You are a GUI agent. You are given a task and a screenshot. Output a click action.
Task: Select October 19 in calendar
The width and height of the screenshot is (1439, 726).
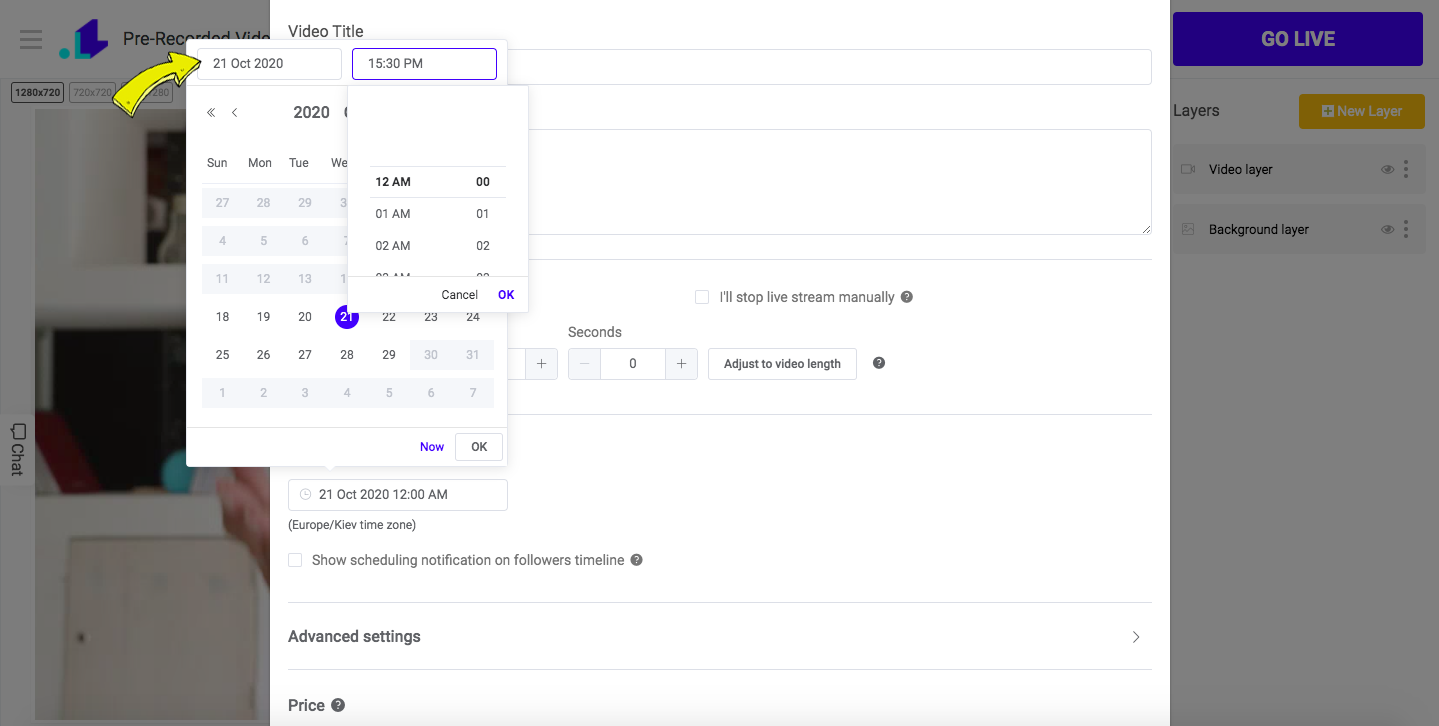263,317
